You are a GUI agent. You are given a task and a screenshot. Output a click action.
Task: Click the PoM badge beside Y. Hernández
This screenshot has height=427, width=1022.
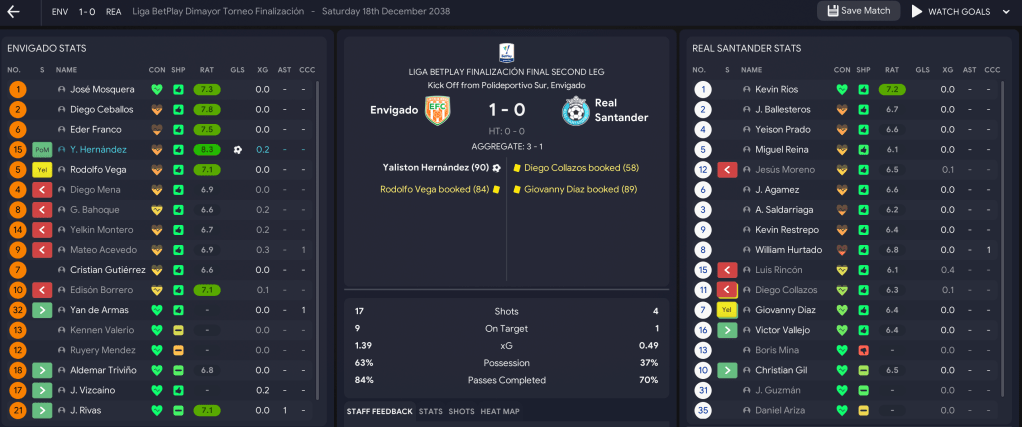tap(42, 149)
